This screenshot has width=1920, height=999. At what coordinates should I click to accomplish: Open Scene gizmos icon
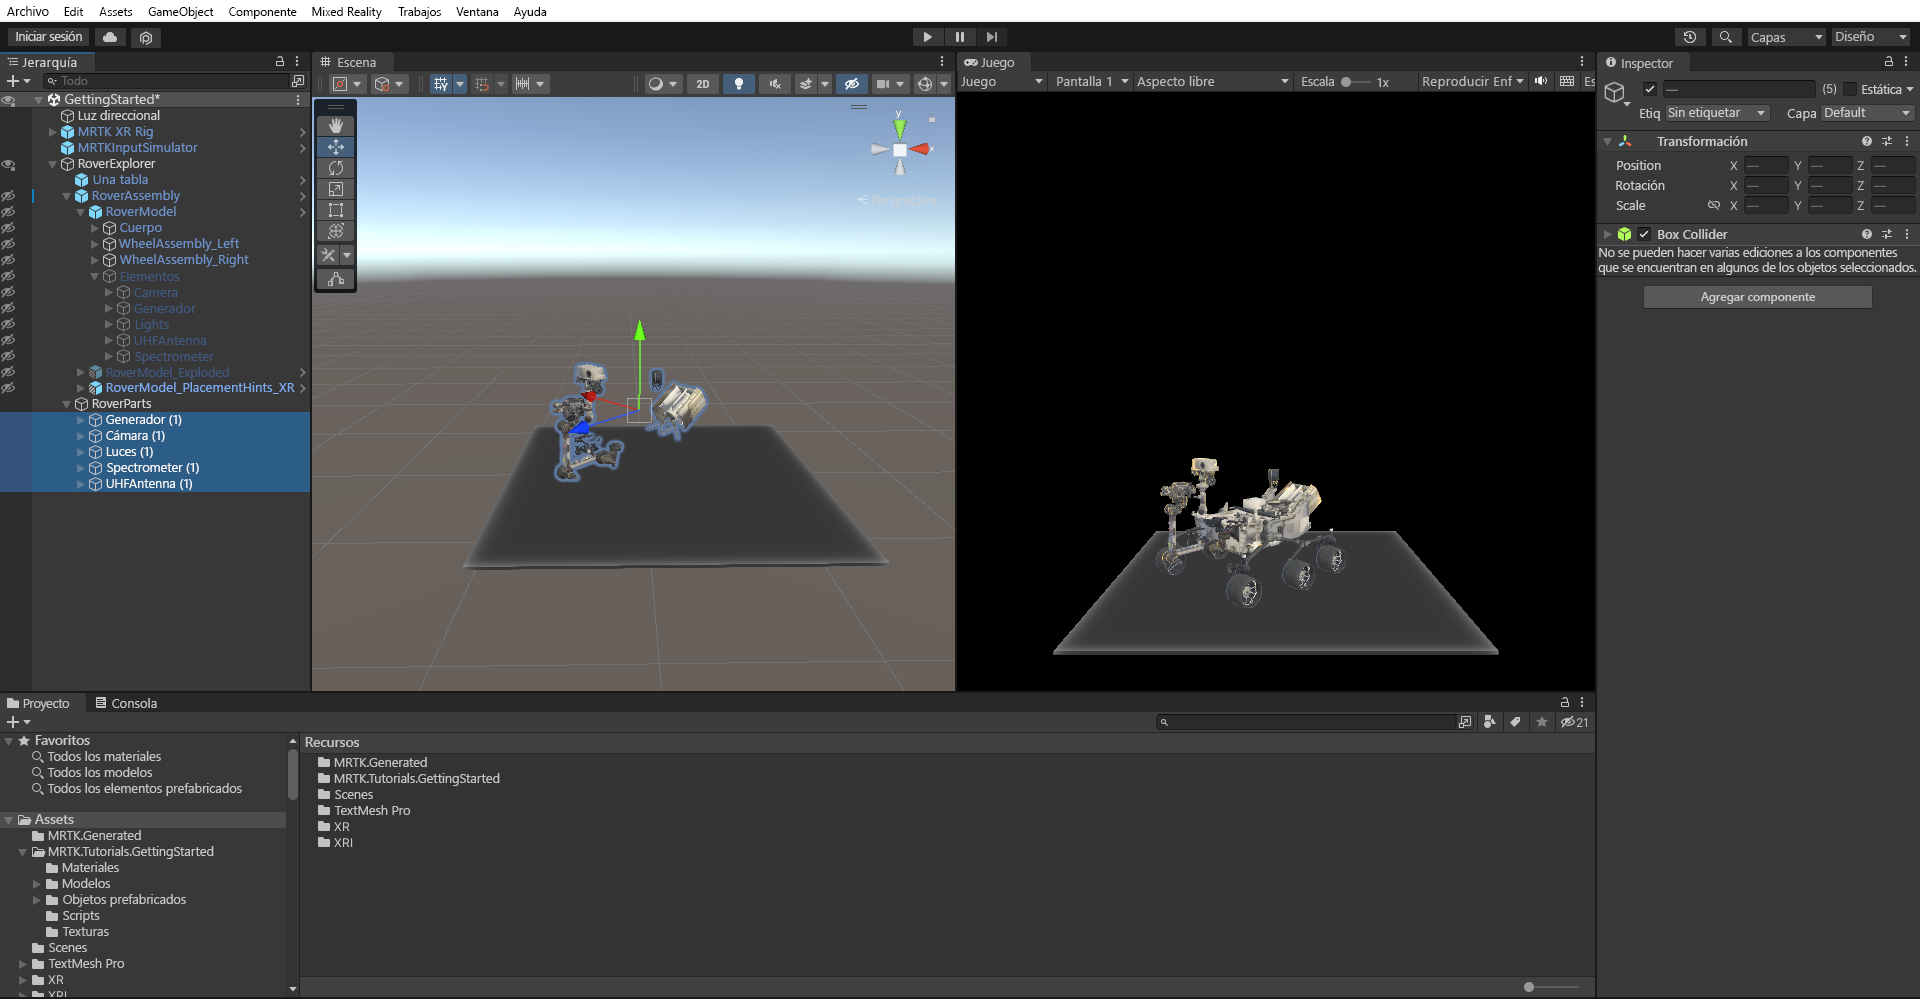pos(925,84)
